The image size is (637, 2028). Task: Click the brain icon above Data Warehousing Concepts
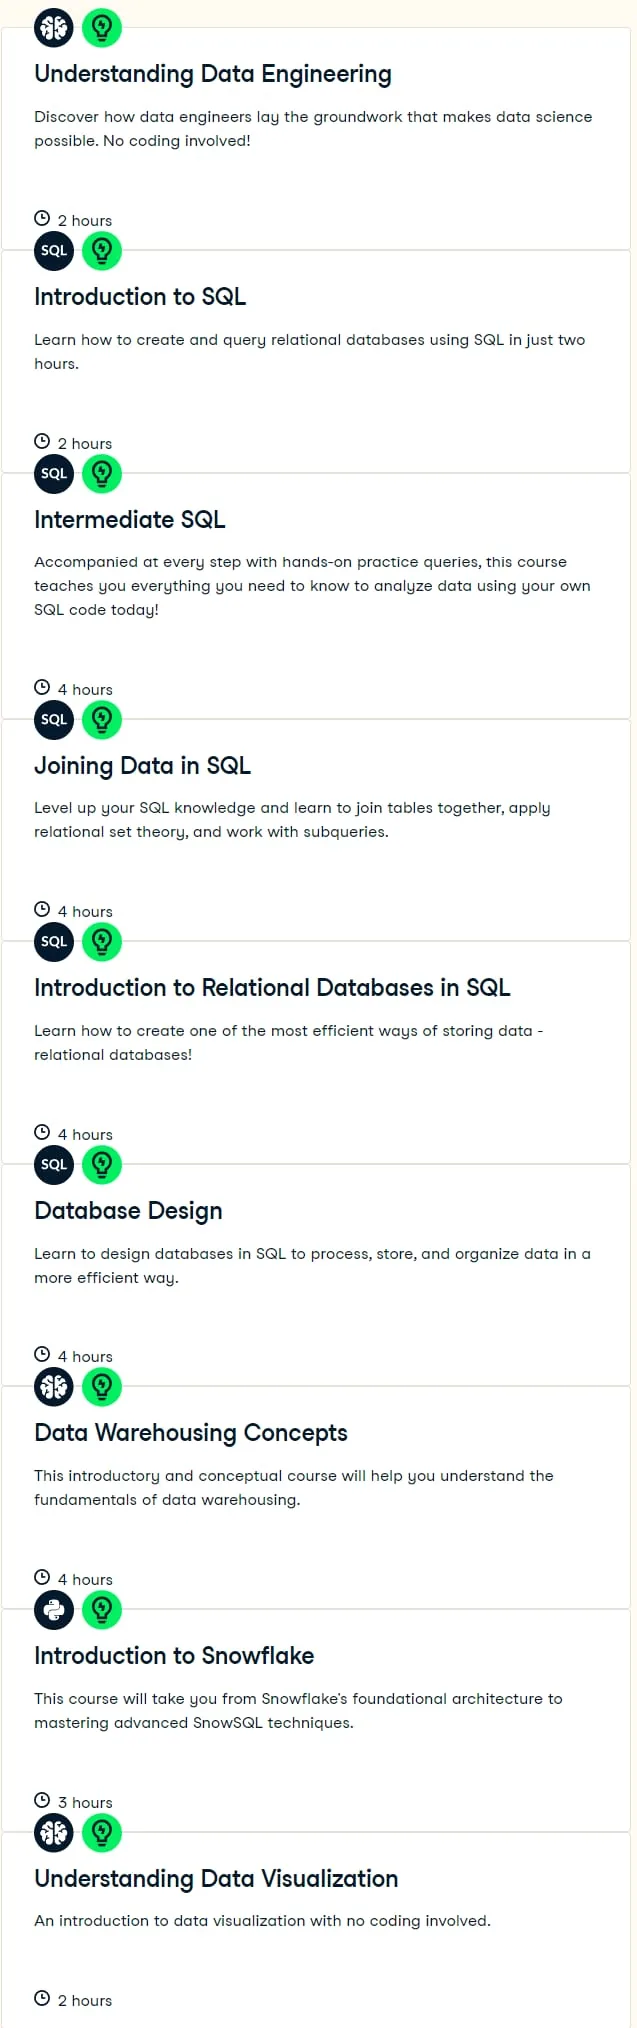[54, 1387]
